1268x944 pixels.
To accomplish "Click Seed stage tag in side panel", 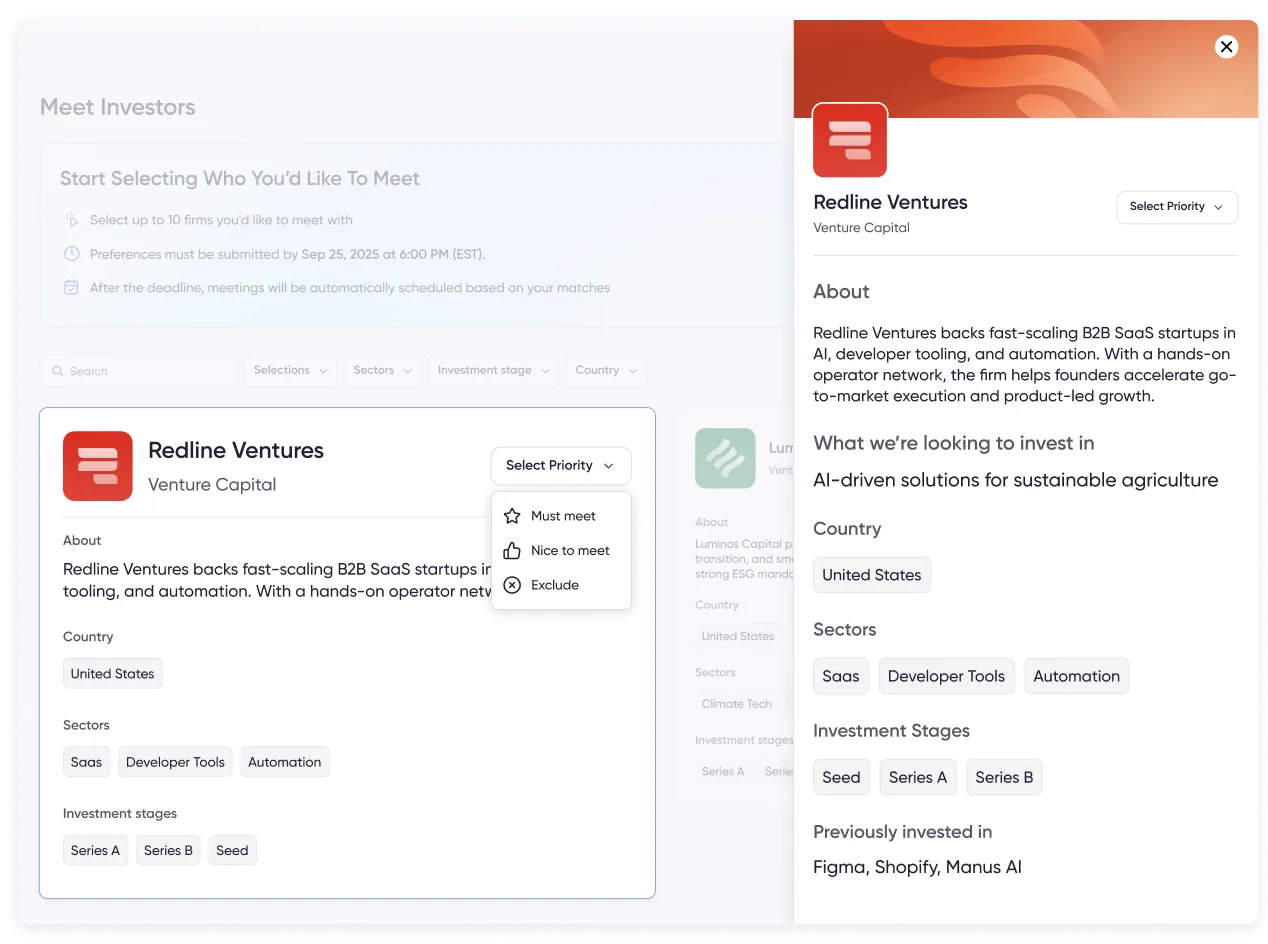I will [x=841, y=777].
